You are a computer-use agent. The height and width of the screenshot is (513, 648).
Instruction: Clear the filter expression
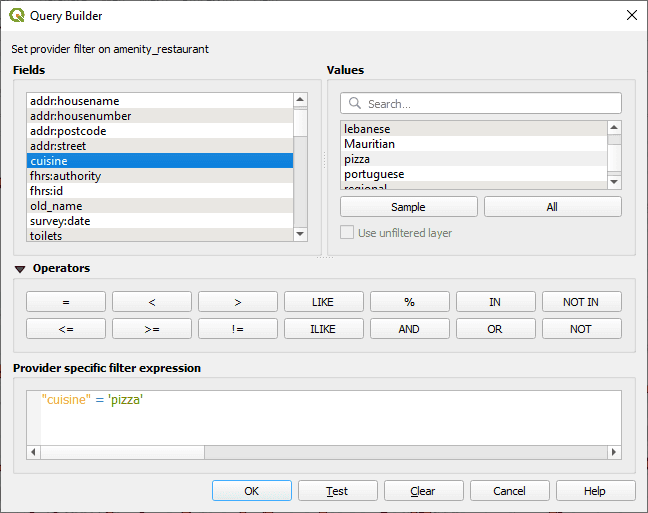[423, 491]
